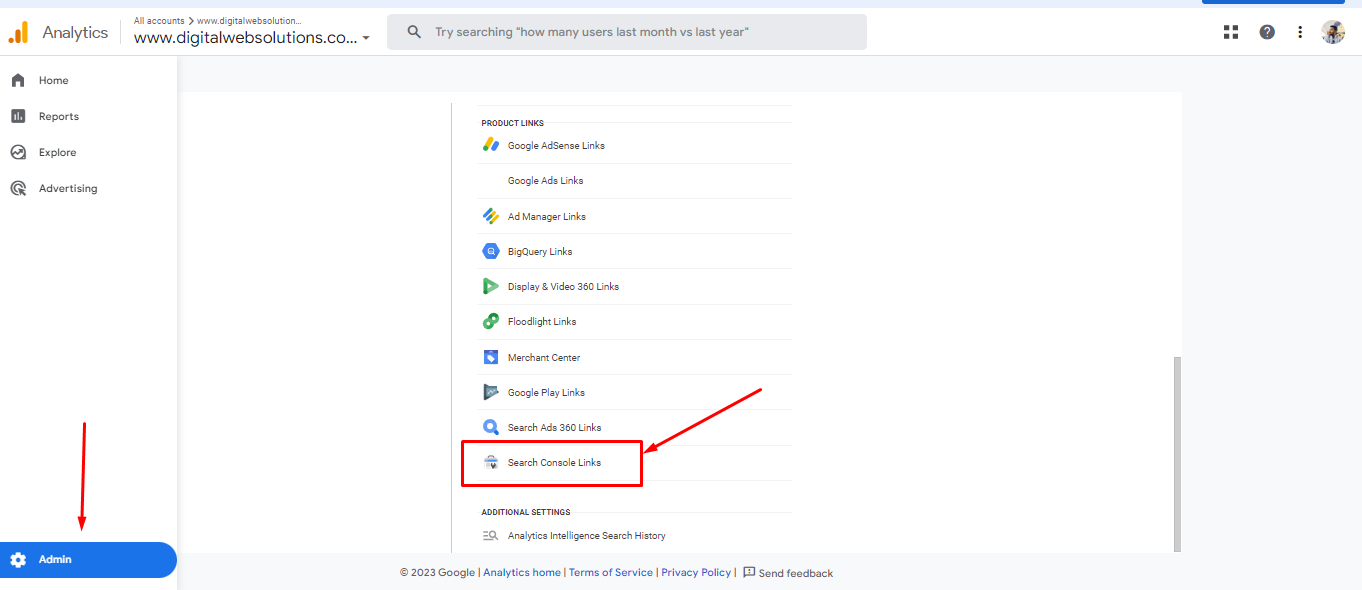
Task: Click the Analytics search input field
Action: pyautogui.click(x=627, y=32)
